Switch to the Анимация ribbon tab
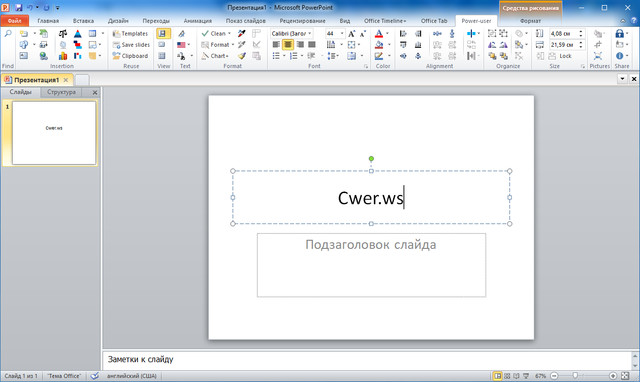640x382 pixels. 198,21
